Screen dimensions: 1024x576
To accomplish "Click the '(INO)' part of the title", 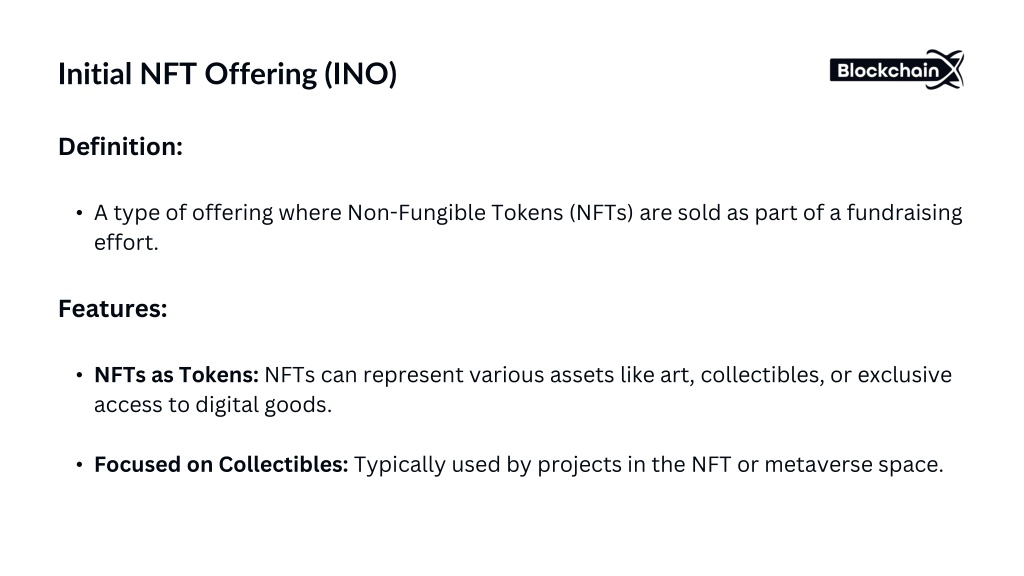I will point(360,74).
